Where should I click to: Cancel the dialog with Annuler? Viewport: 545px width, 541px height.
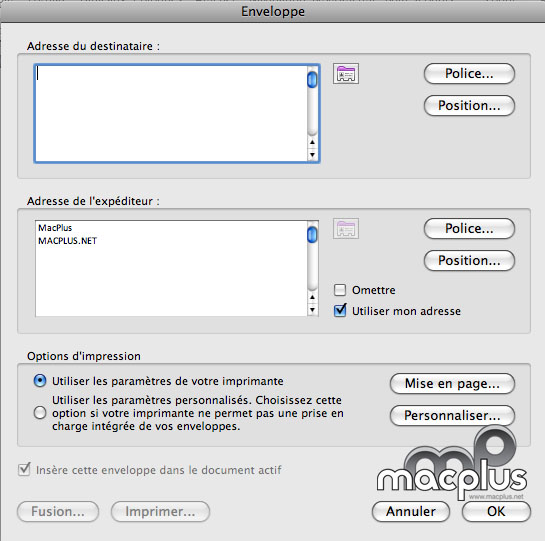point(411,511)
